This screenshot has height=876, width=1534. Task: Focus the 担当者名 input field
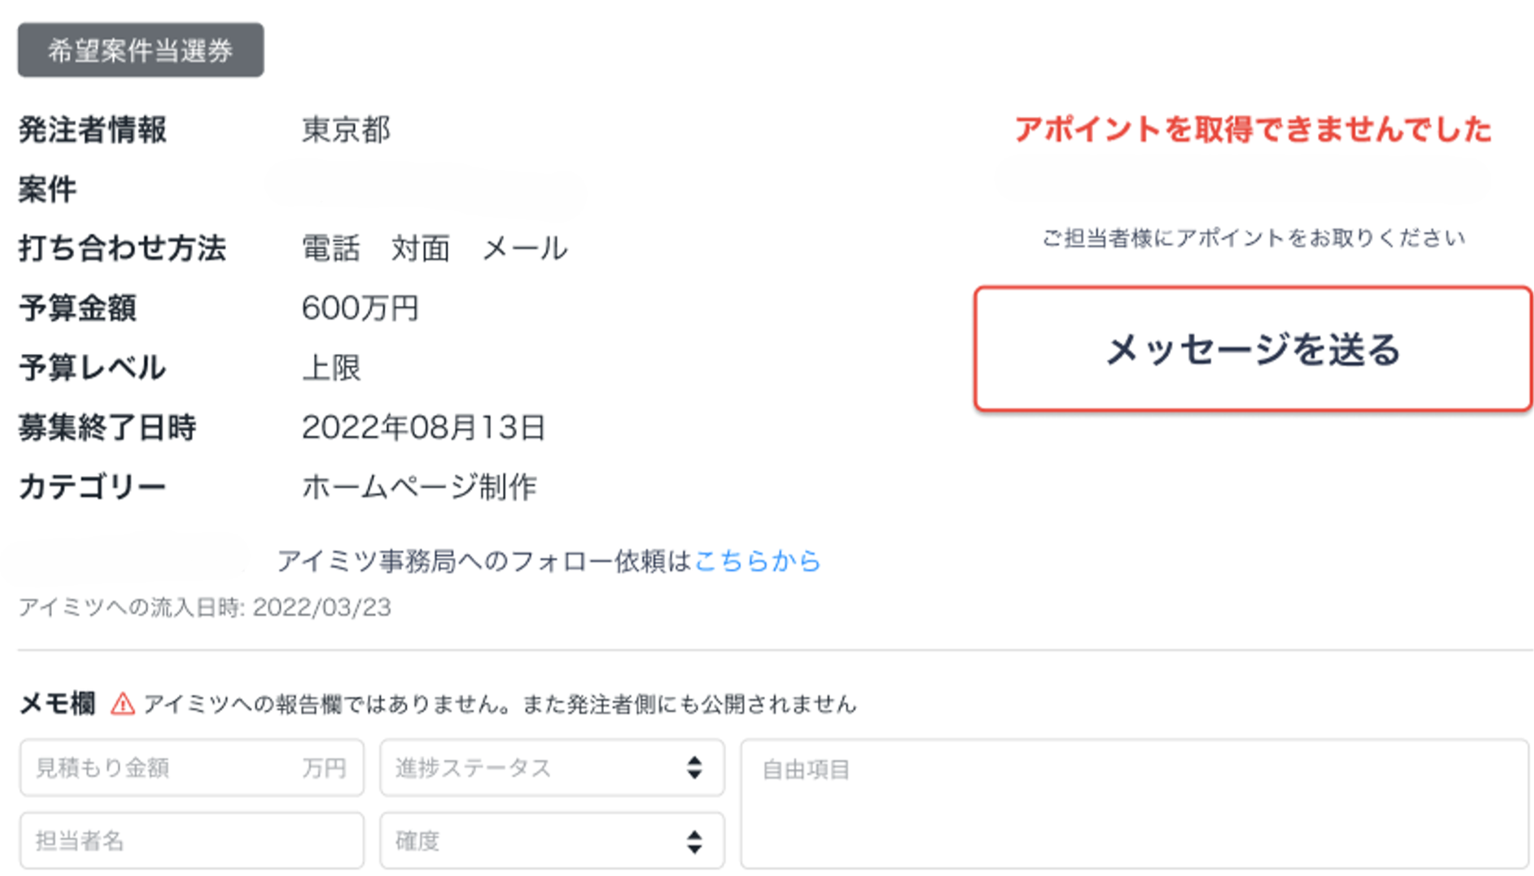tap(190, 841)
